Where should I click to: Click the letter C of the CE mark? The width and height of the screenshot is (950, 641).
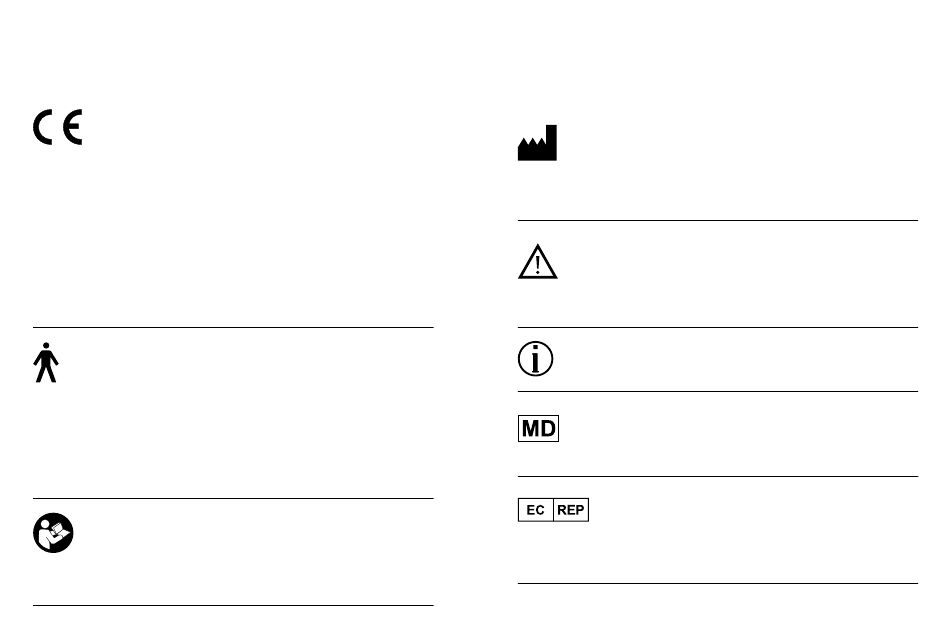point(42,127)
